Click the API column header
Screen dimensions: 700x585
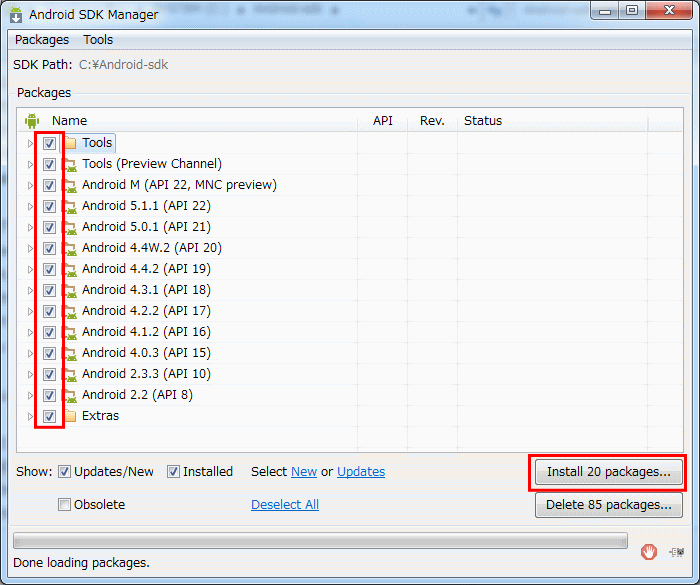pos(383,121)
